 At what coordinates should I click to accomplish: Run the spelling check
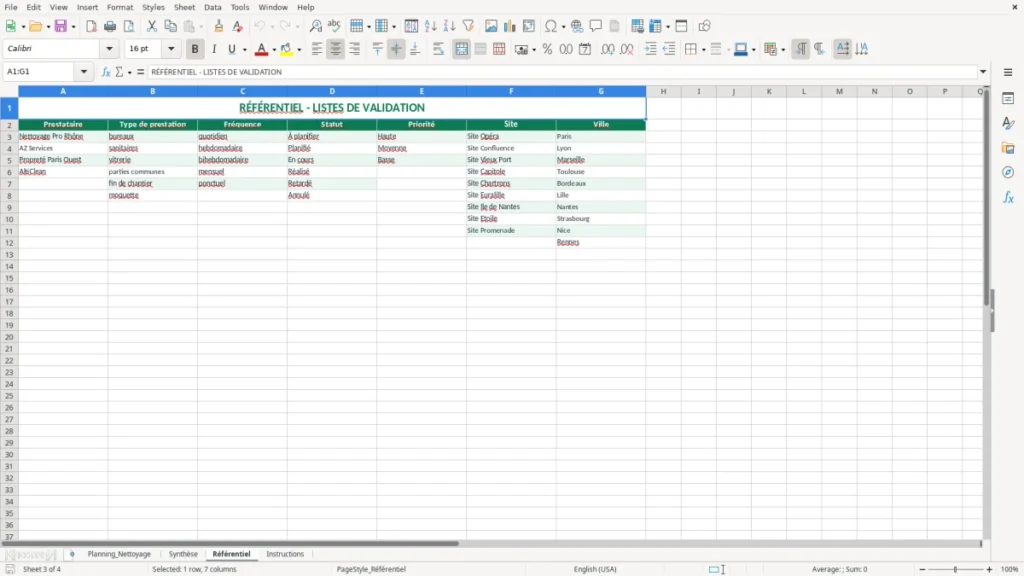334,26
